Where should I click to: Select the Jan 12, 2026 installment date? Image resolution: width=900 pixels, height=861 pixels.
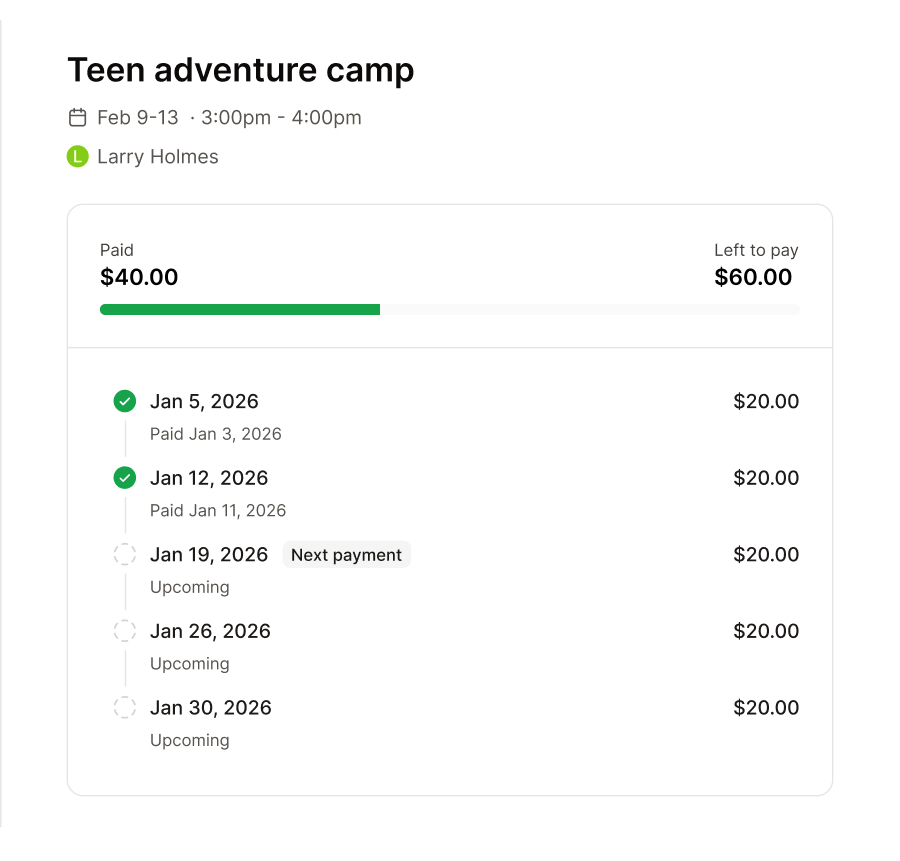pos(209,478)
